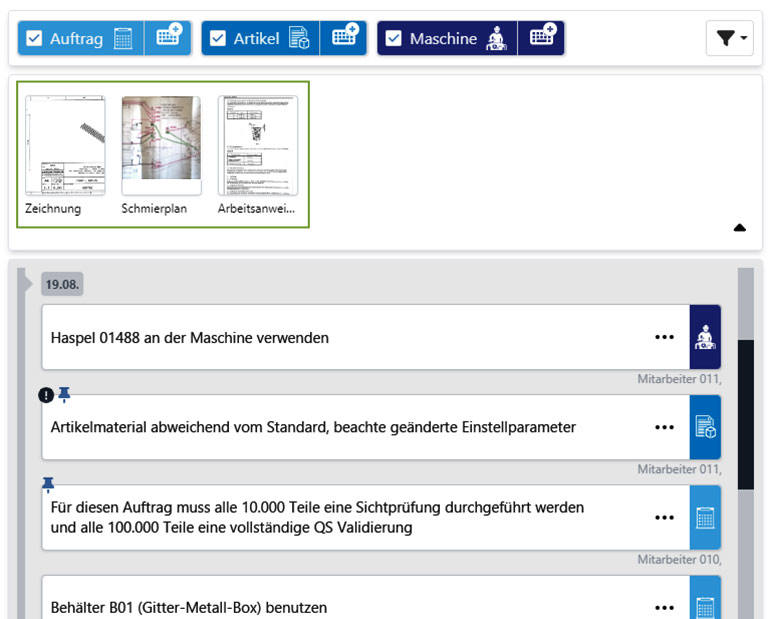Click the Artikel filter label
Viewport: 774px width, 619px height.
pyautogui.click(x=256, y=39)
